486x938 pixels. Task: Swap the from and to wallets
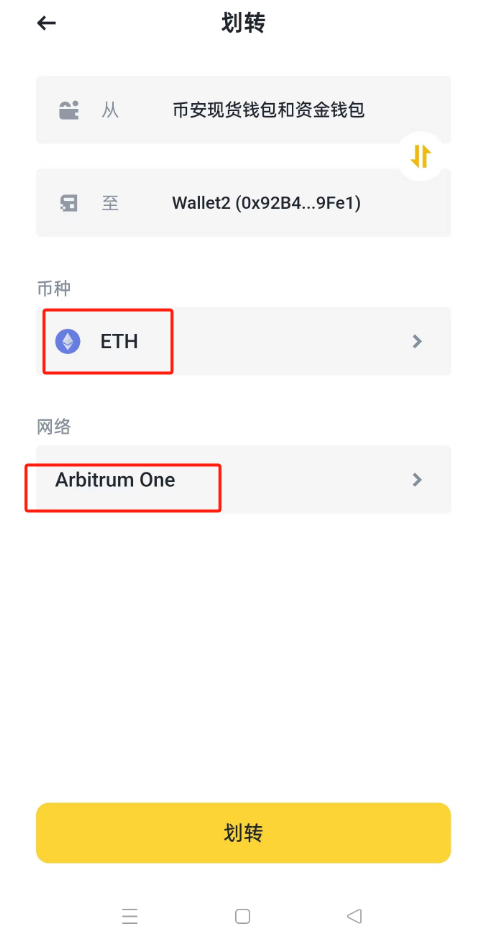tap(421, 156)
